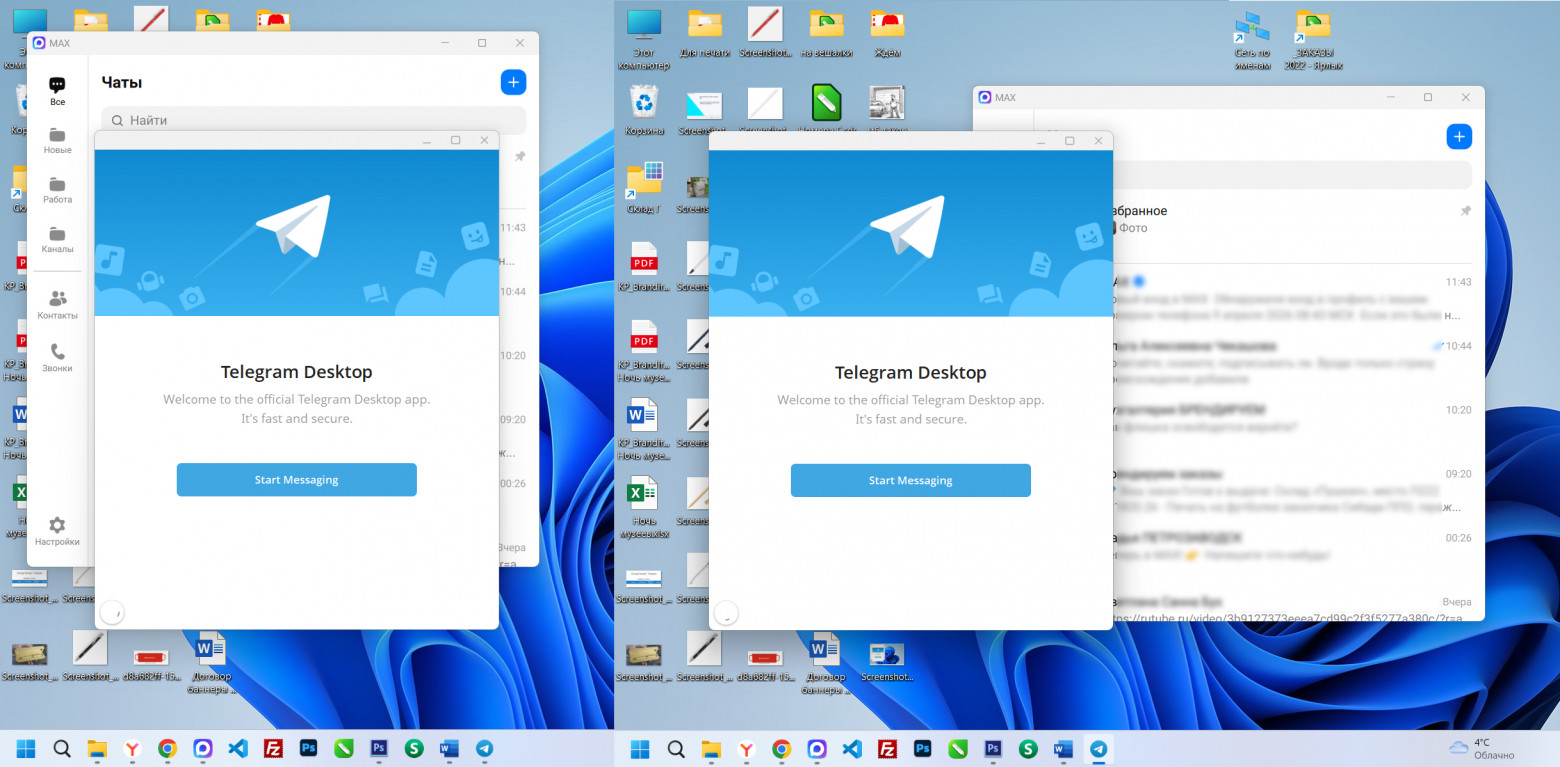Go to Звонки in the MAX sidebar
The width and height of the screenshot is (1560, 767).
(x=57, y=358)
